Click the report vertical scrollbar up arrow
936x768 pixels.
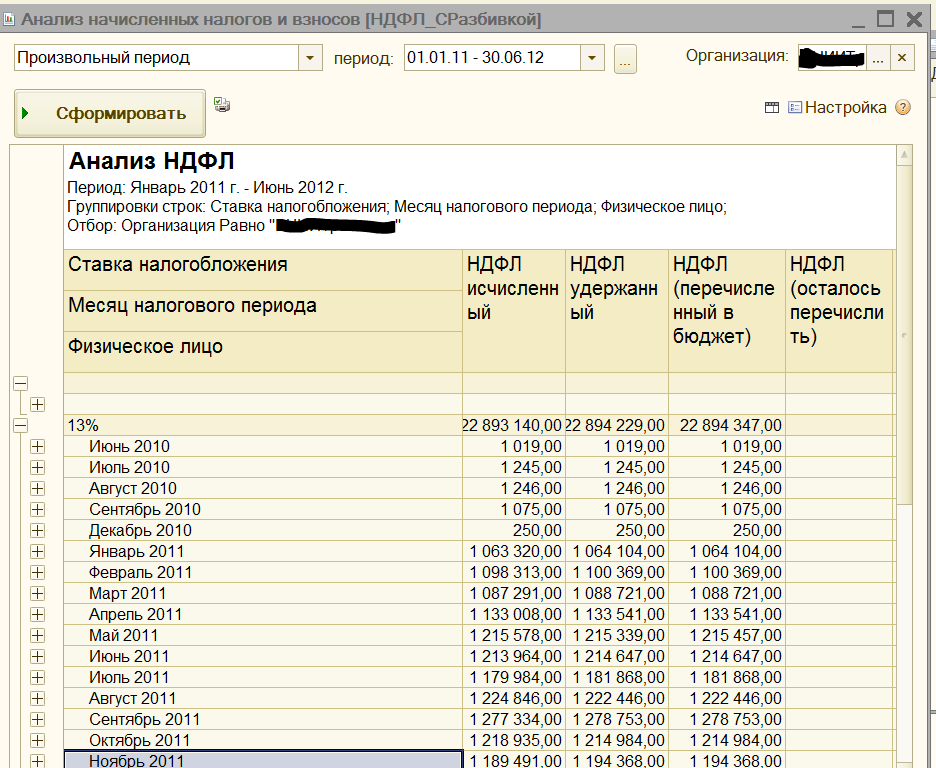904,155
